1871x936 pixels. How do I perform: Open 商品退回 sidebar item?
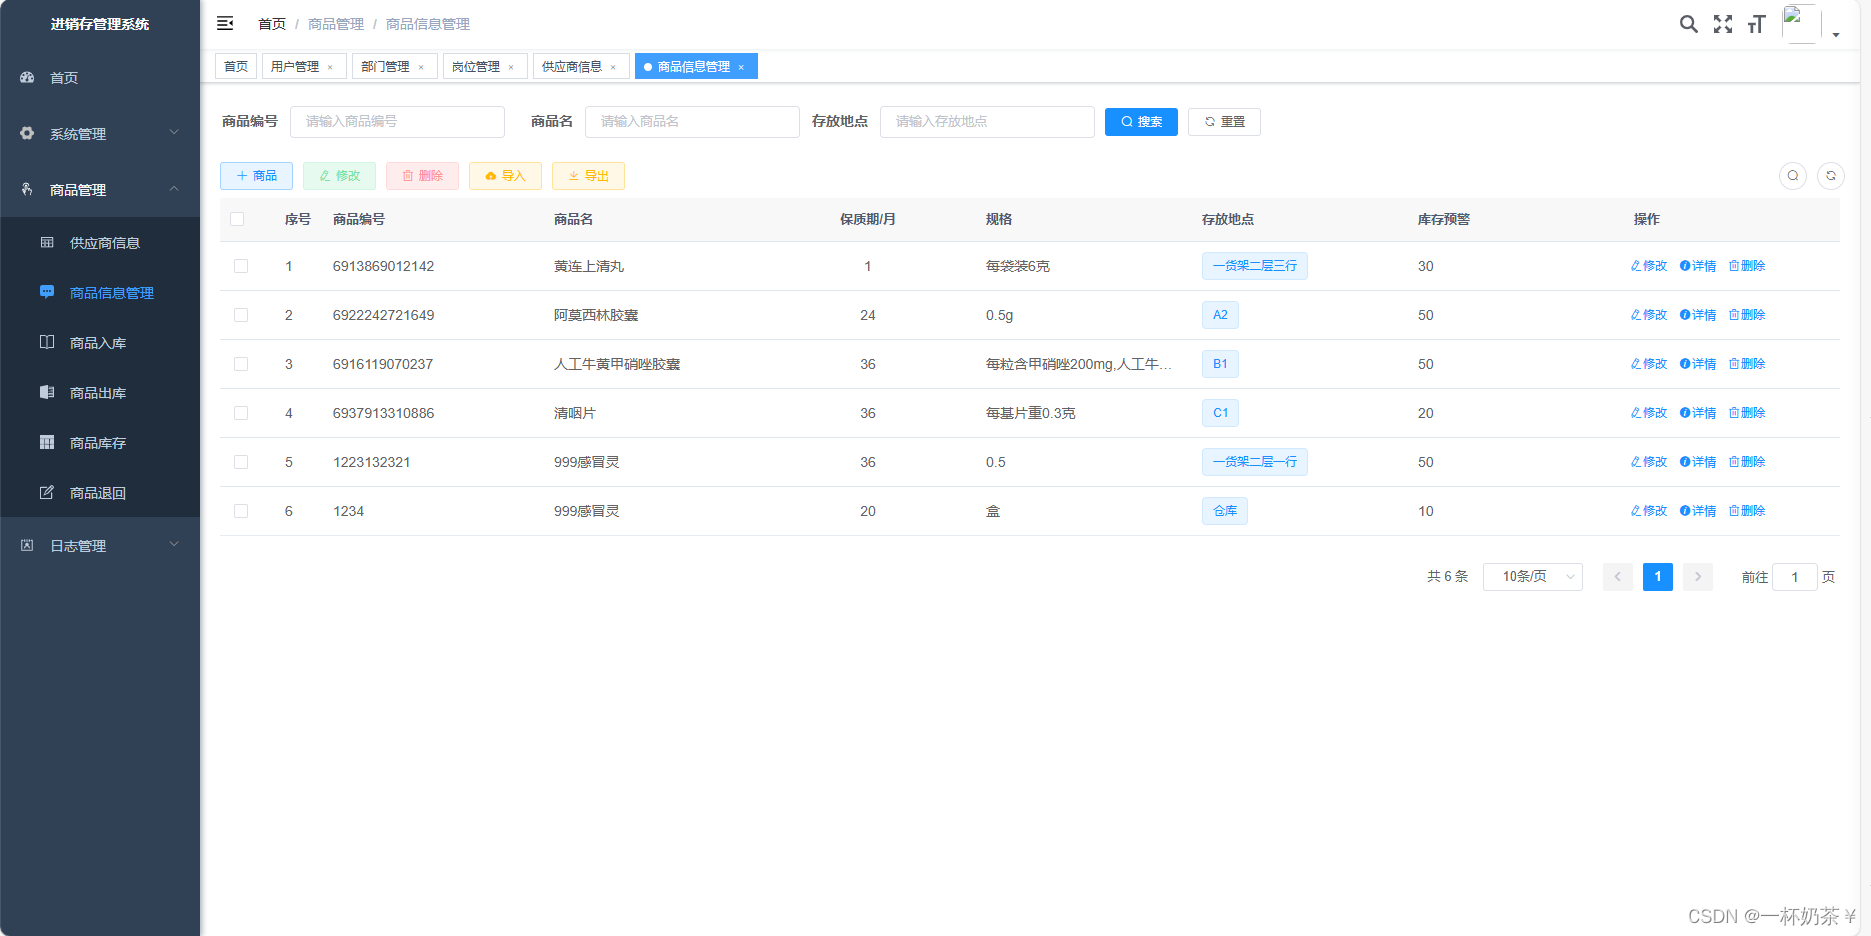tap(100, 493)
